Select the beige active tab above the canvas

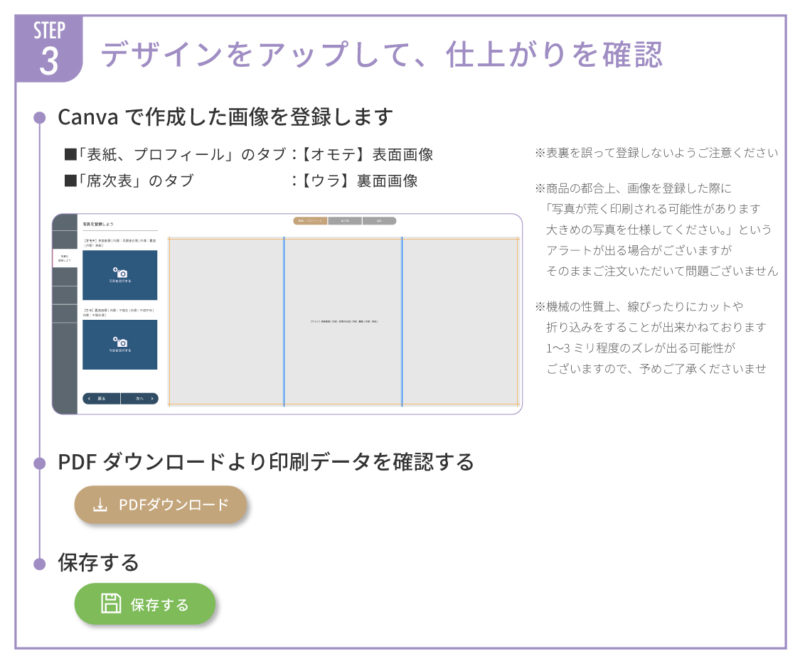[x=310, y=220]
